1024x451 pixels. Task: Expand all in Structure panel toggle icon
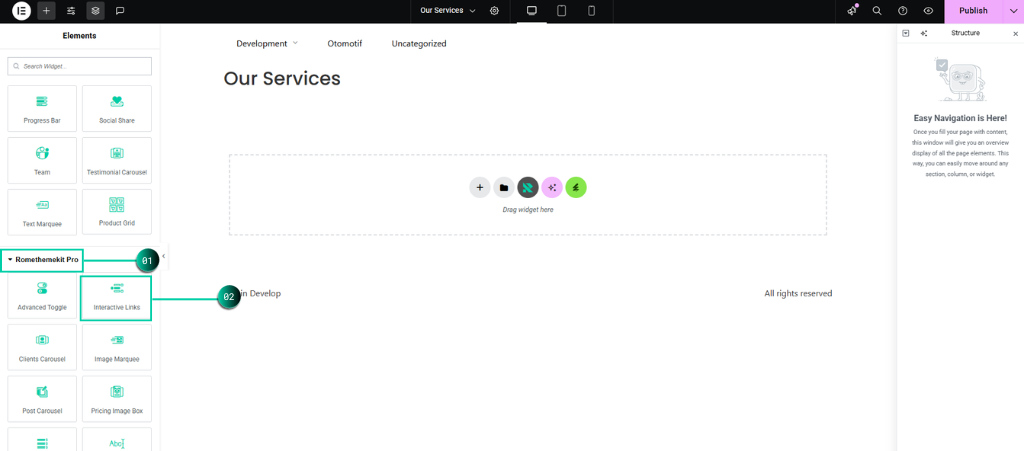tap(905, 33)
